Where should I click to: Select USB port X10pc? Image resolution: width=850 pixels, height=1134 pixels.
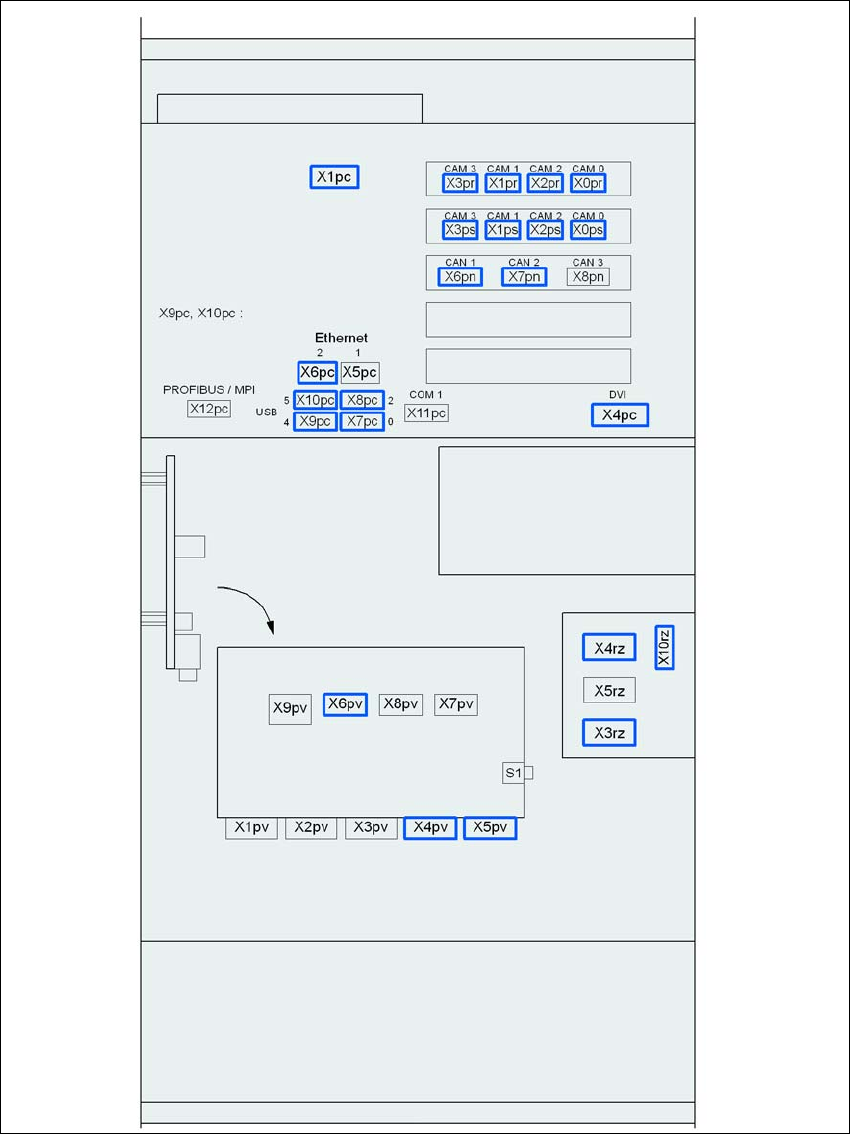point(315,400)
